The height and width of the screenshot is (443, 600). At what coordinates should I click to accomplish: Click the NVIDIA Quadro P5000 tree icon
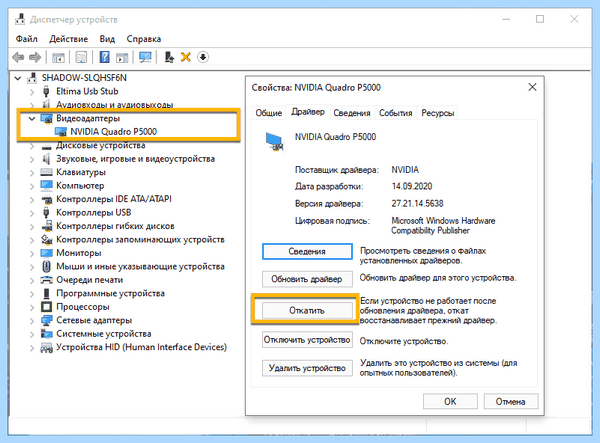[x=60, y=132]
